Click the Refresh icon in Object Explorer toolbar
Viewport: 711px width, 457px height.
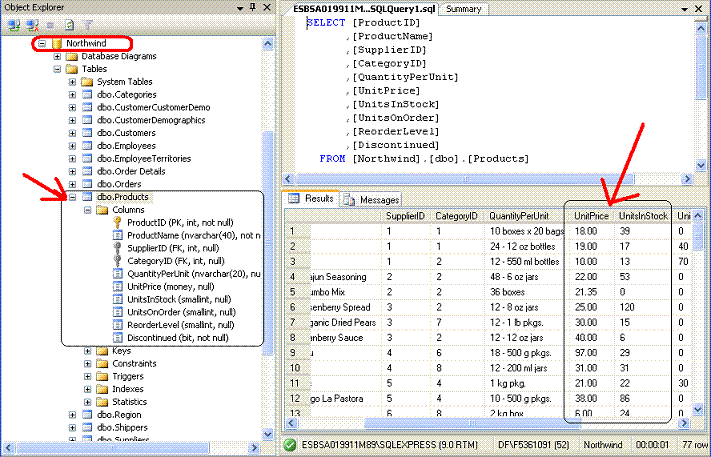69,24
